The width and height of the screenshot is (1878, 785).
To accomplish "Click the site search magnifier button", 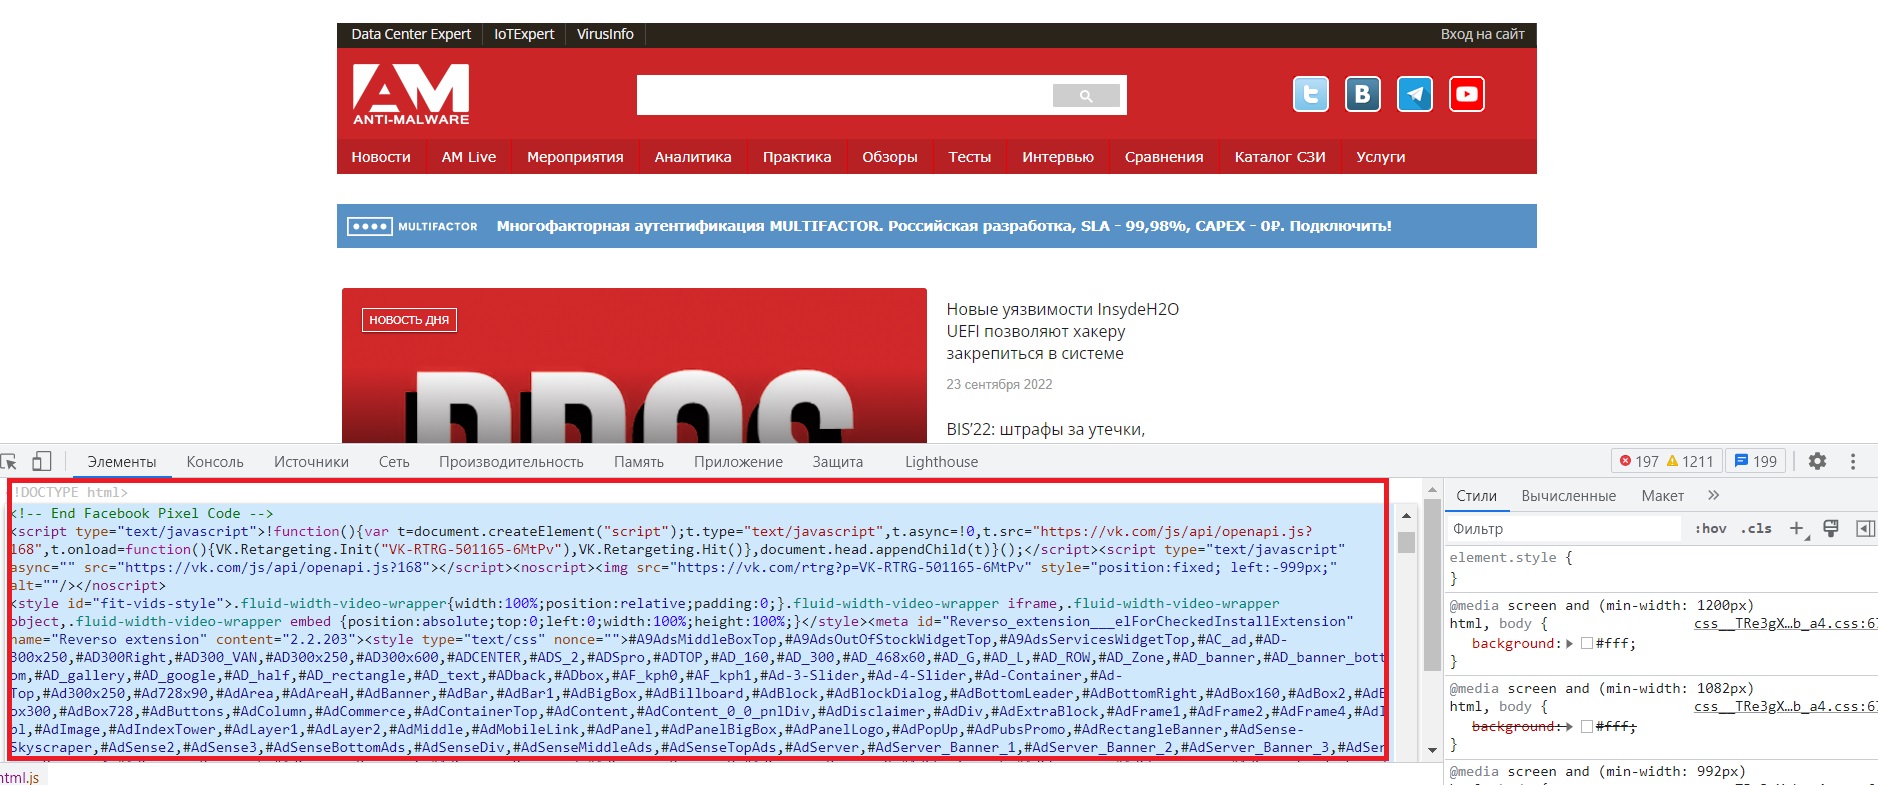I will coord(1086,96).
